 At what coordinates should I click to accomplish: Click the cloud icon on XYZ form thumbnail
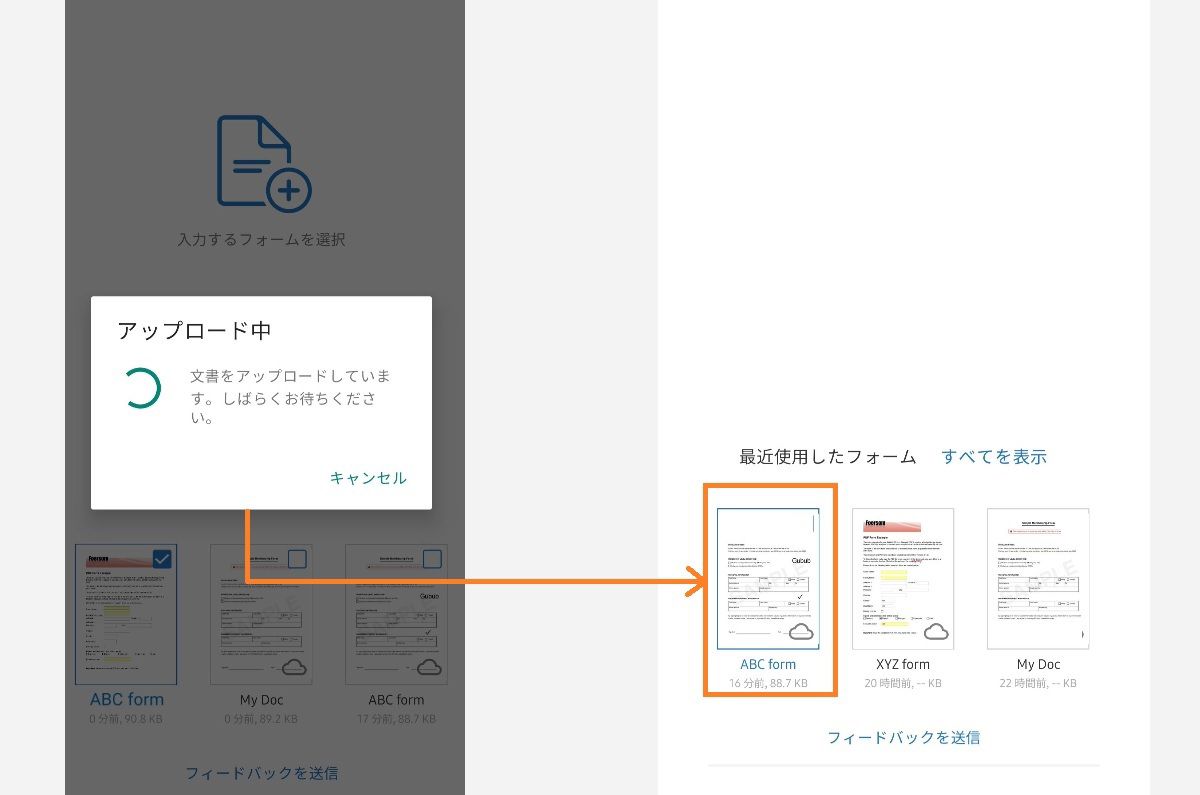click(936, 632)
